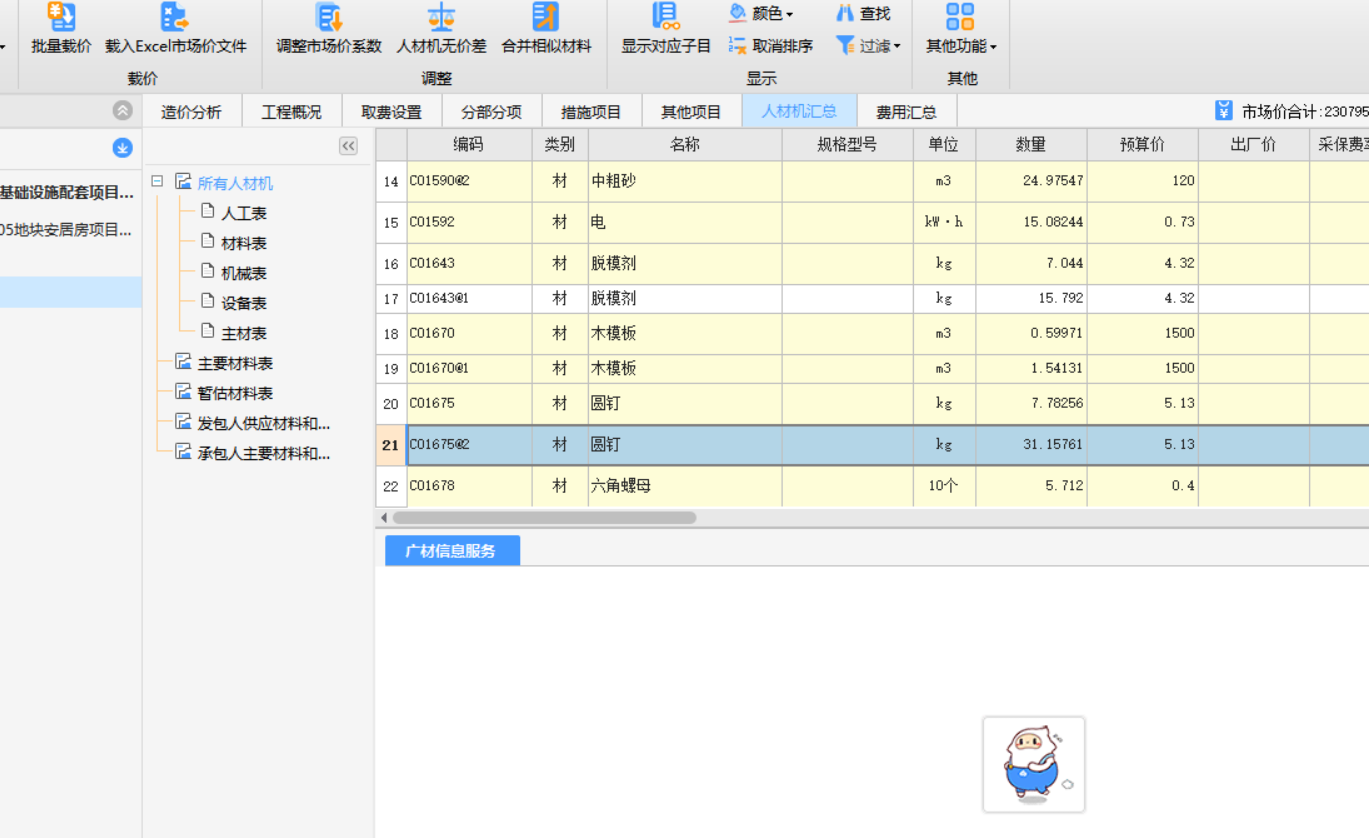The width and height of the screenshot is (1369, 838).
Task: Switch to 其他项目 tab
Action: [x=691, y=112]
